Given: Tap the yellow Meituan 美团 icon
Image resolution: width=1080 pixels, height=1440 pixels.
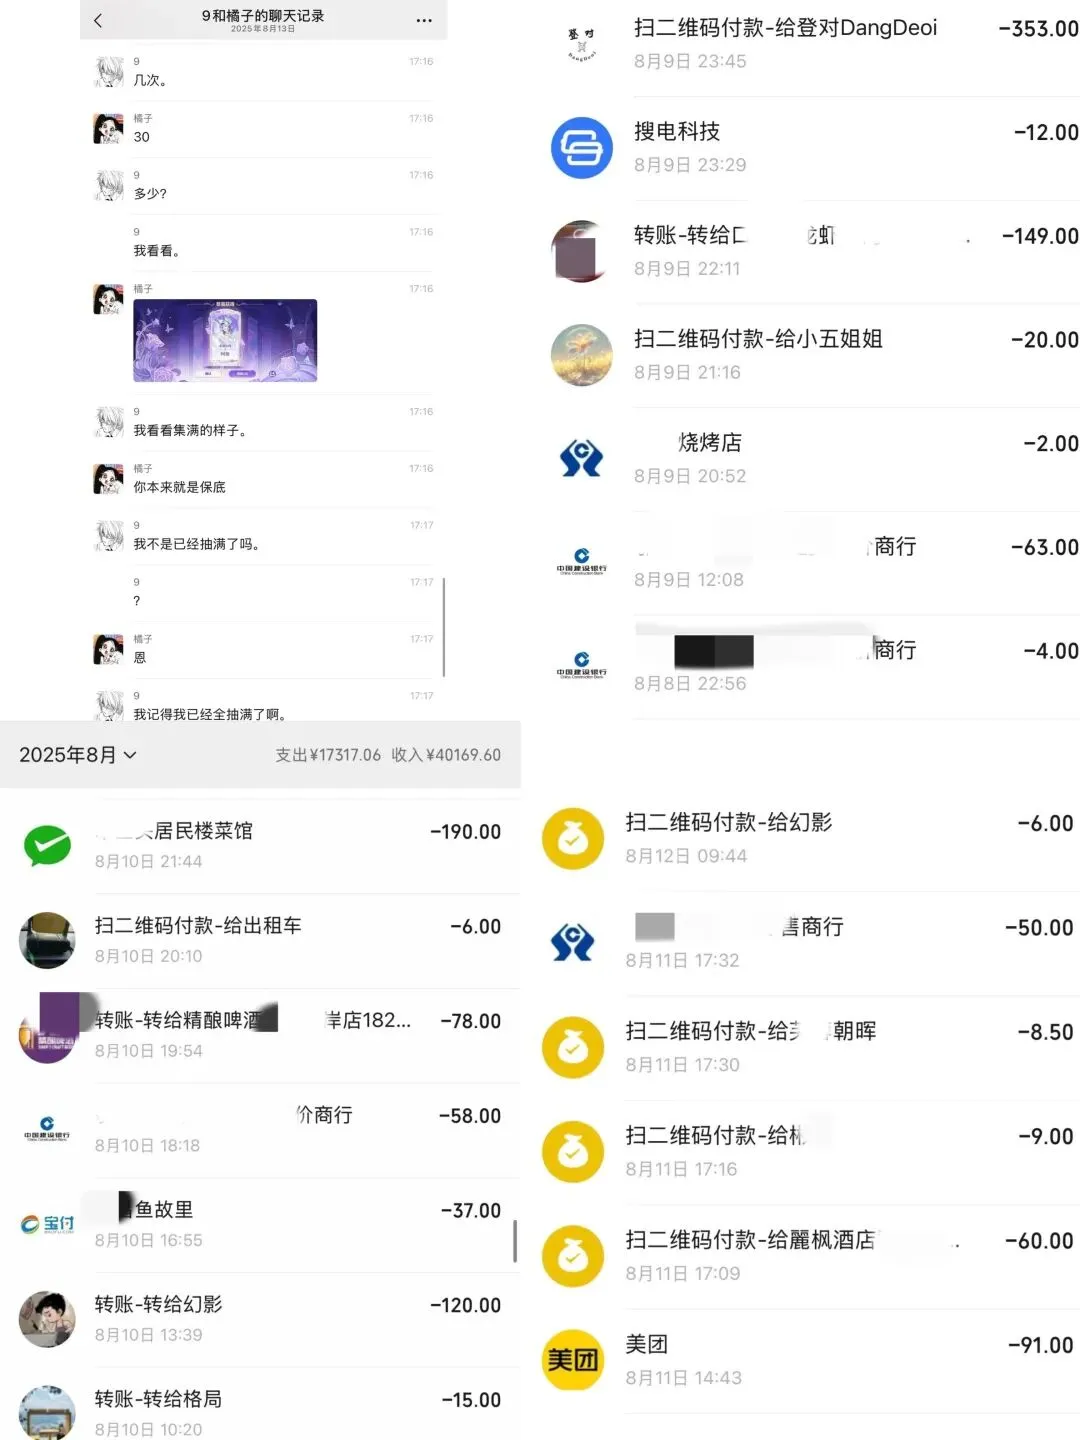Looking at the screenshot, I should (572, 1359).
